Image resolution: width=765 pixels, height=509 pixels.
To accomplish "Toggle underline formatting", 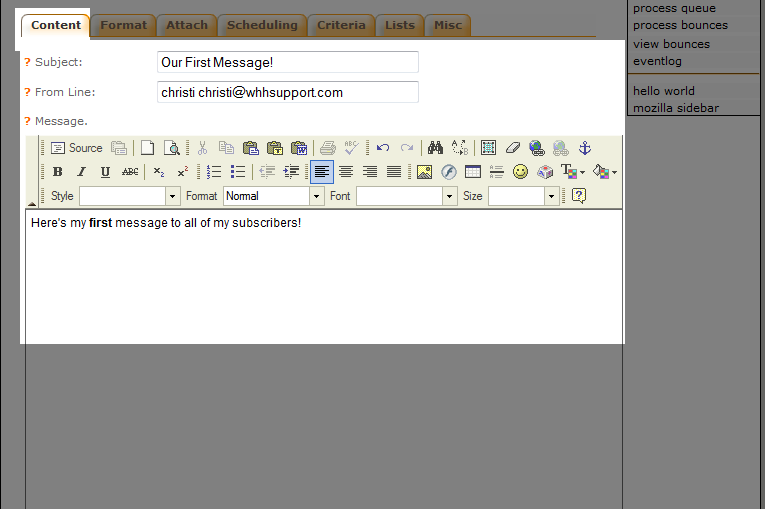I will (105, 172).
